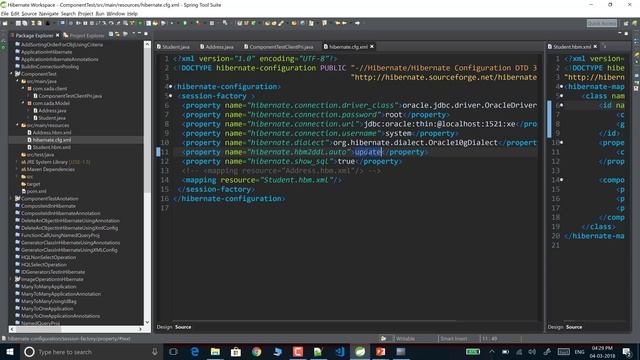Switch to Address.java editor tab

tap(217, 47)
